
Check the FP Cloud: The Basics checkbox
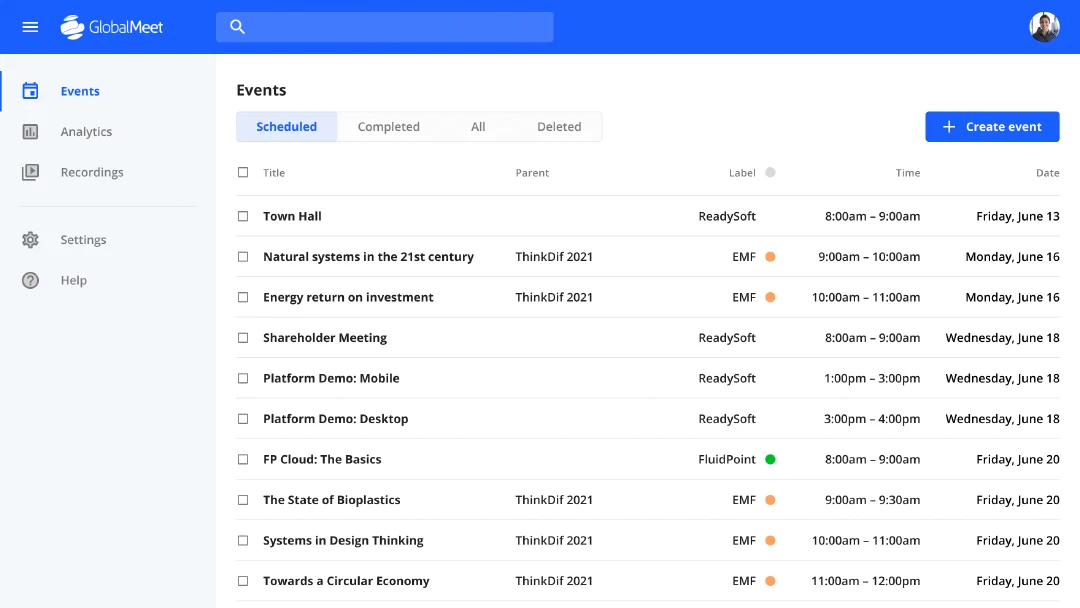click(x=243, y=459)
